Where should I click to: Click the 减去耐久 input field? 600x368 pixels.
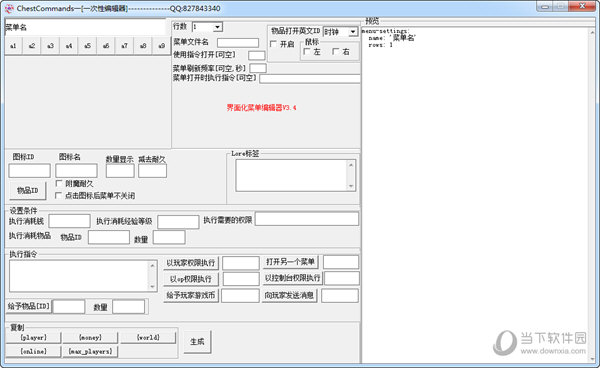pos(152,171)
